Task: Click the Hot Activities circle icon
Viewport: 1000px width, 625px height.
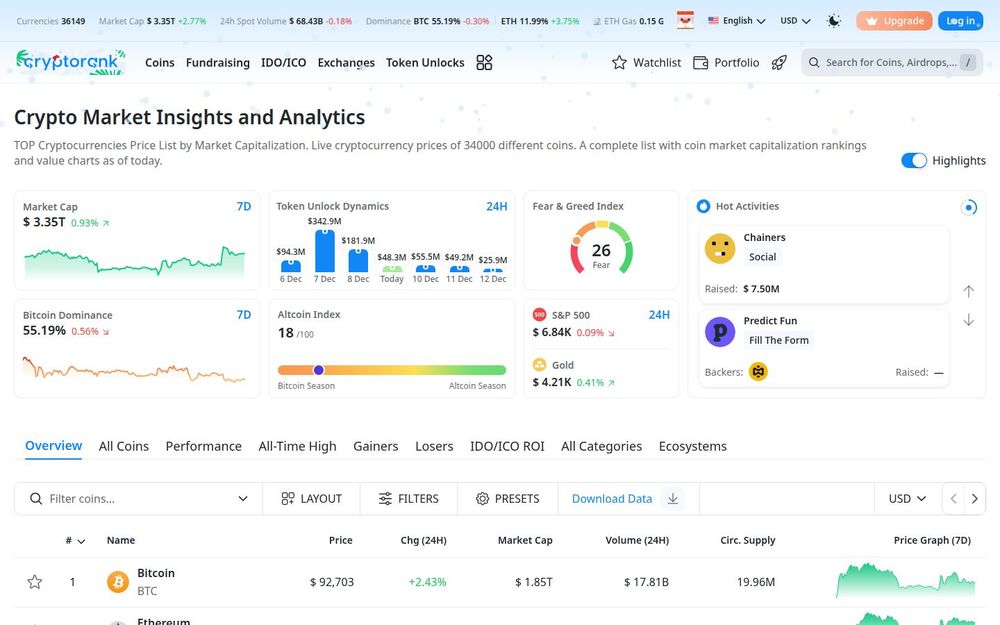Action: point(703,206)
